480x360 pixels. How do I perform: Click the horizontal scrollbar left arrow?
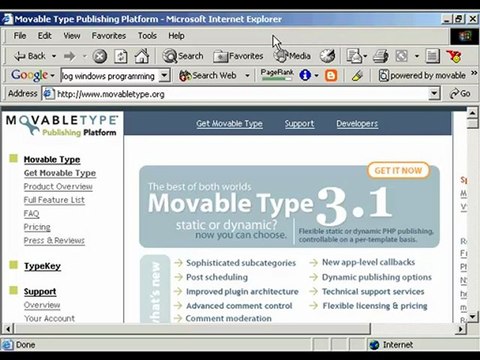point(8,329)
